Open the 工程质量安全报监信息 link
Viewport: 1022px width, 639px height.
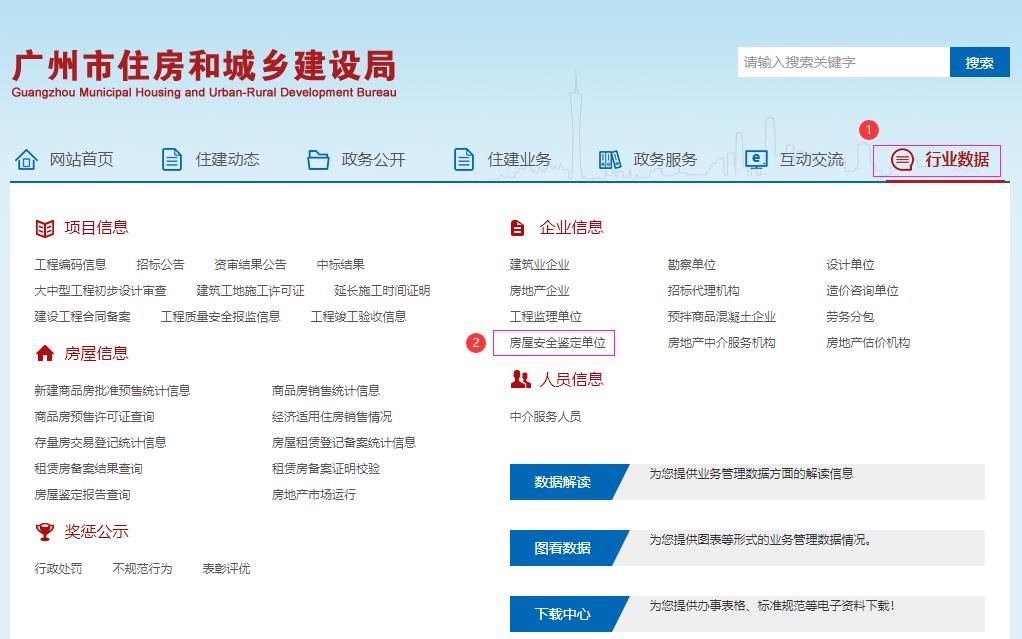(220, 317)
